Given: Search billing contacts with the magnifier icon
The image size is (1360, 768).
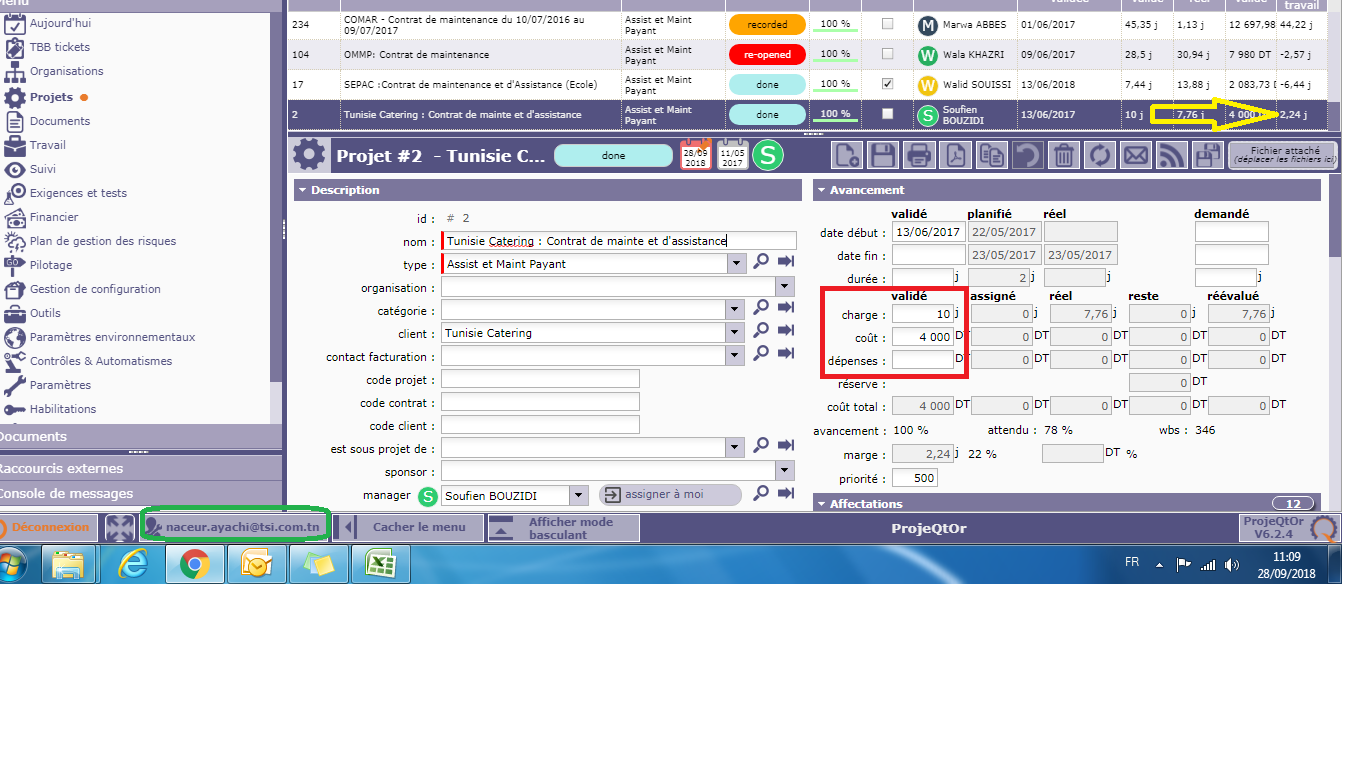Looking at the screenshot, I should coord(761,355).
